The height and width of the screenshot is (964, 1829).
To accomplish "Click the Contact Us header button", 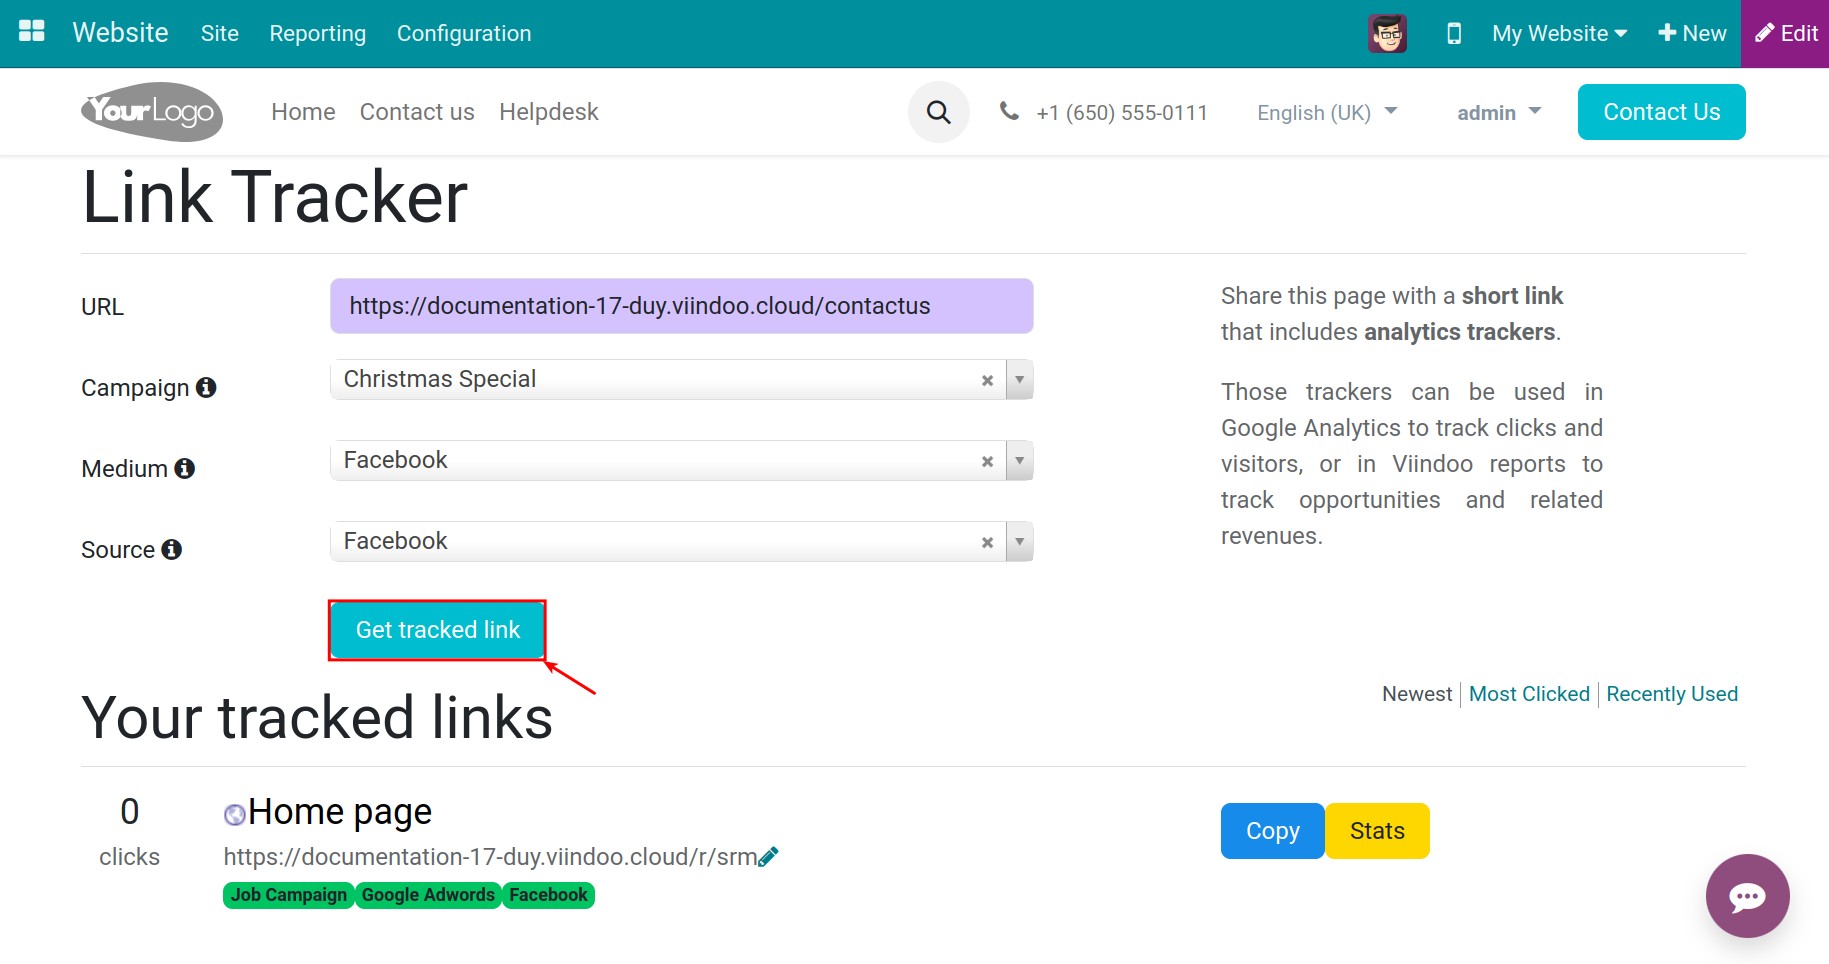I will [1661, 112].
